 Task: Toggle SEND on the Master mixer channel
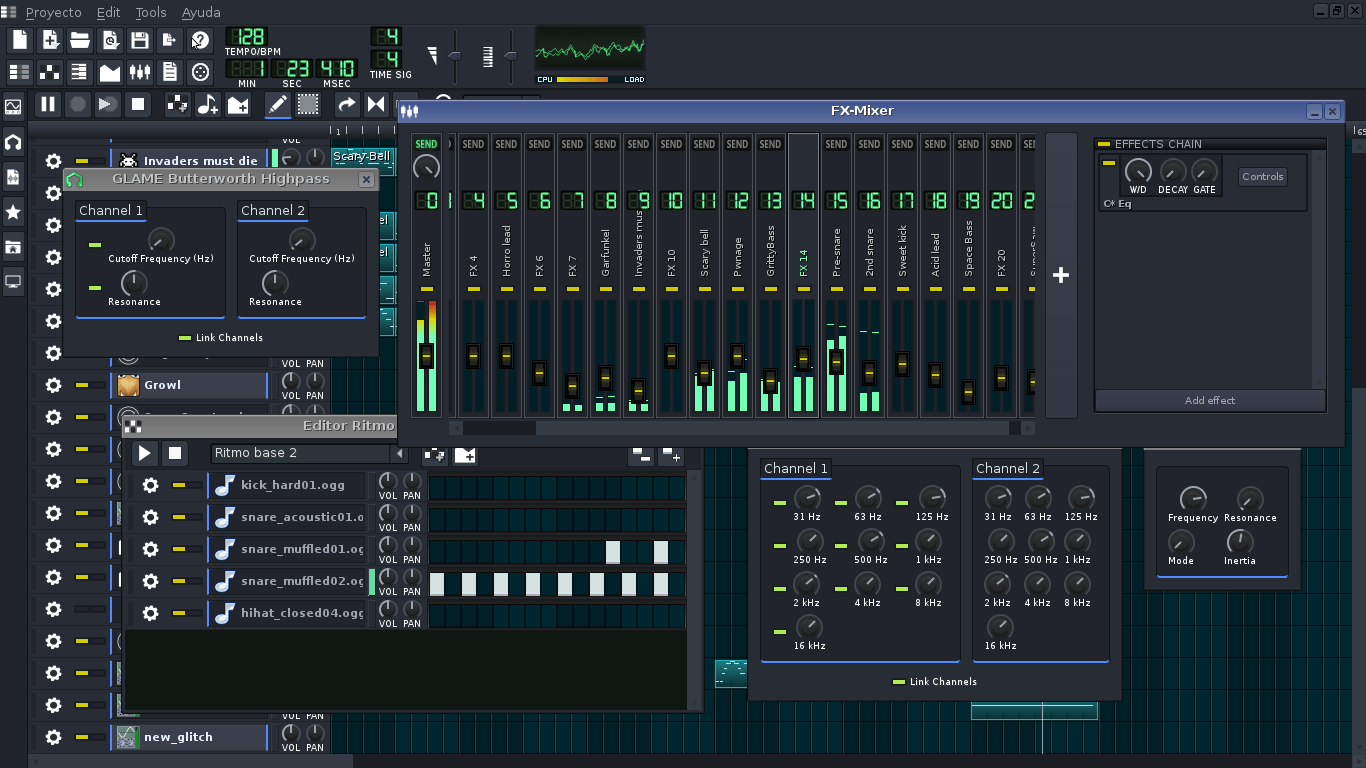(426, 143)
